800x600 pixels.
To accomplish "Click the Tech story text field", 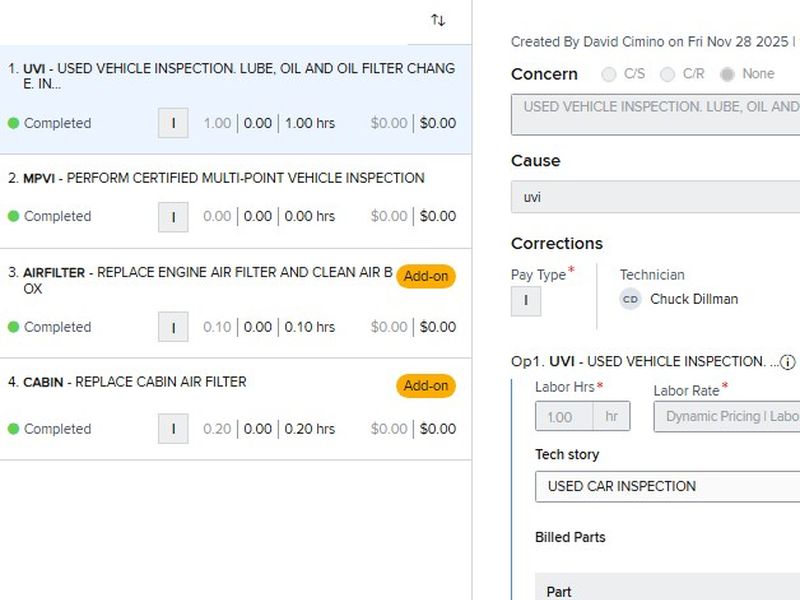I will click(x=668, y=487).
